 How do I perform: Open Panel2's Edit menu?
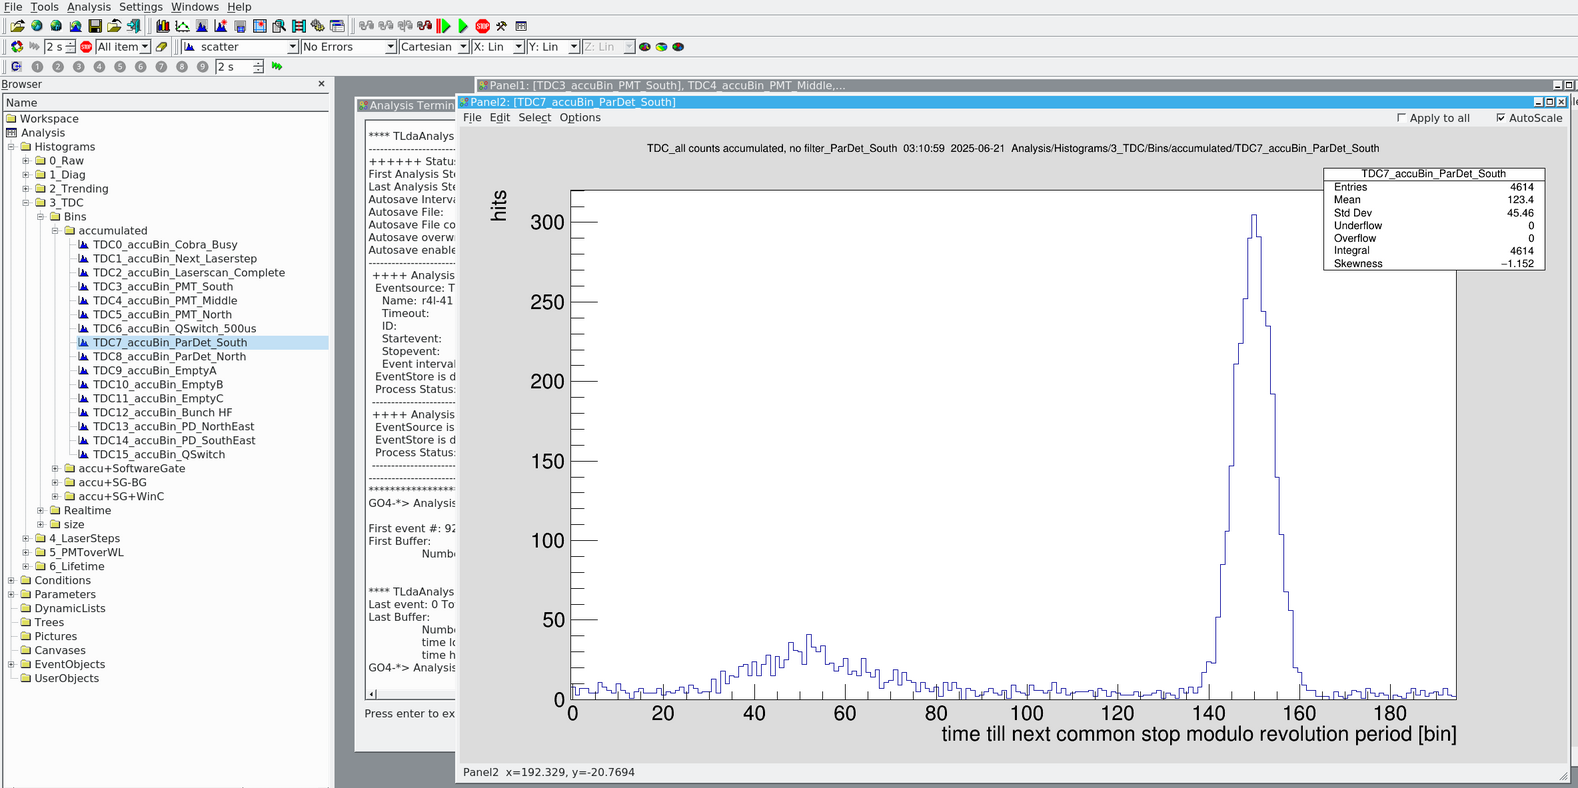click(x=500, y=118)
